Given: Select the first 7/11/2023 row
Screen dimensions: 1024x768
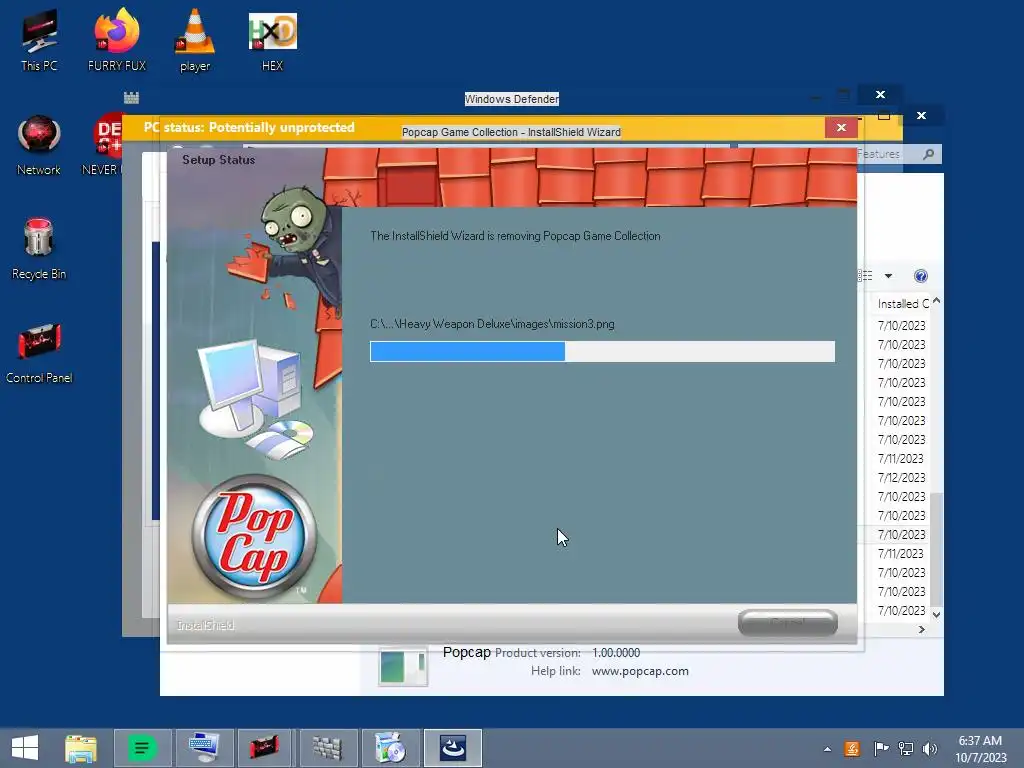Looking at the screenshot, I should (x=901, y=458).
